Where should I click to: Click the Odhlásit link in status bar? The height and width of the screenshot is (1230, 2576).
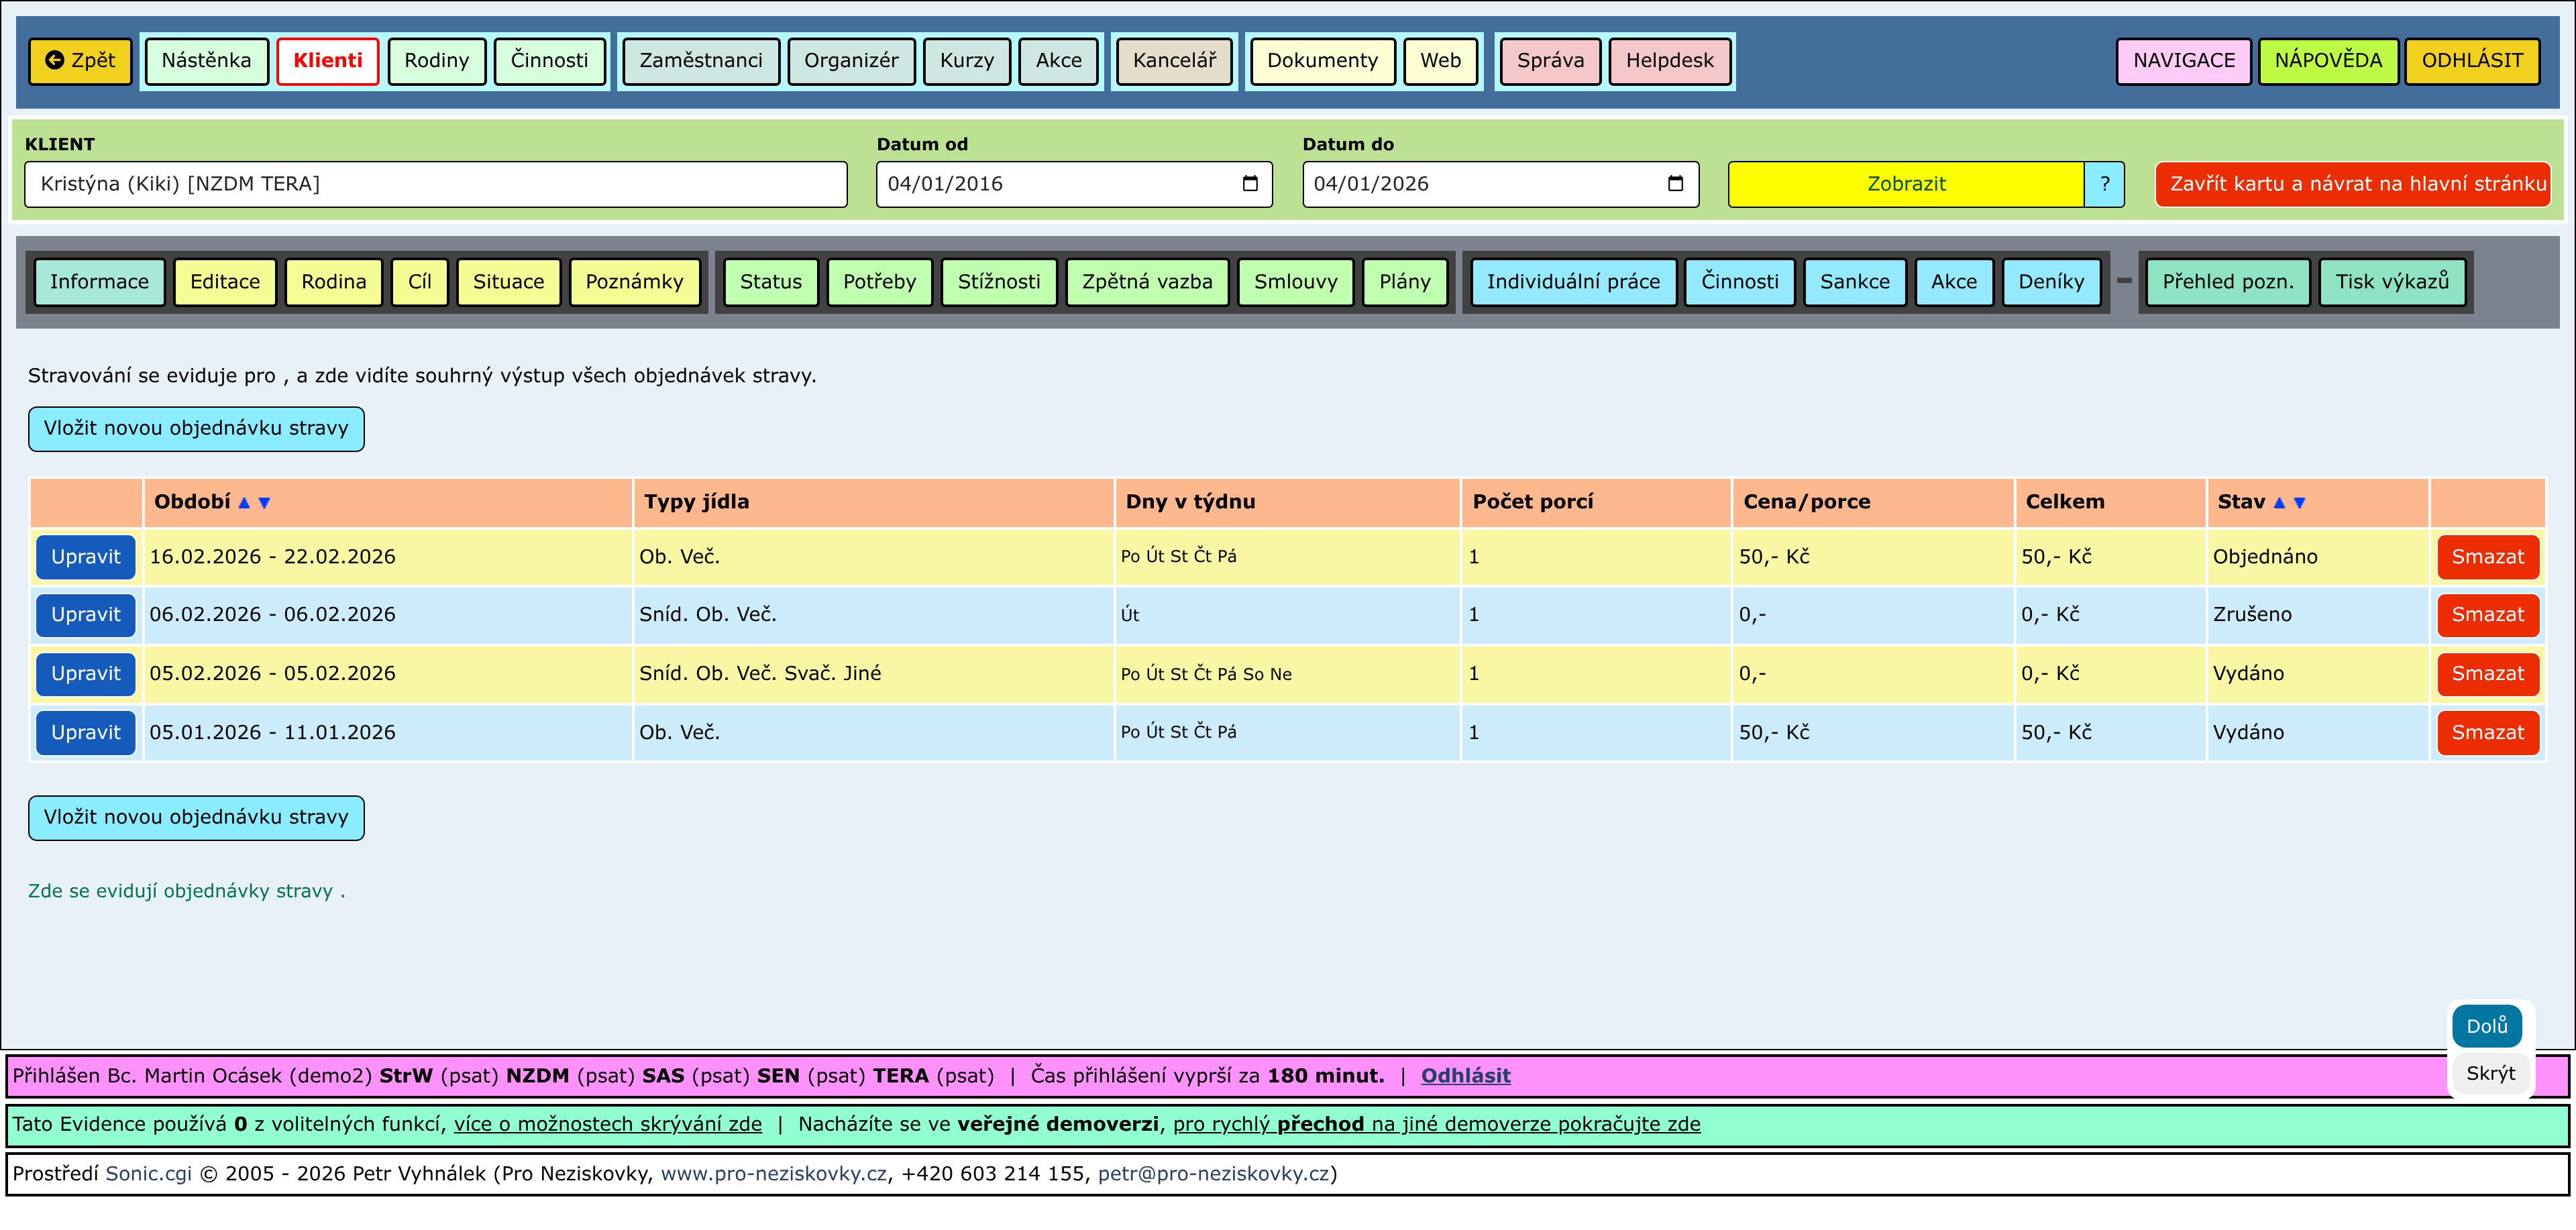[1466, 1076]
